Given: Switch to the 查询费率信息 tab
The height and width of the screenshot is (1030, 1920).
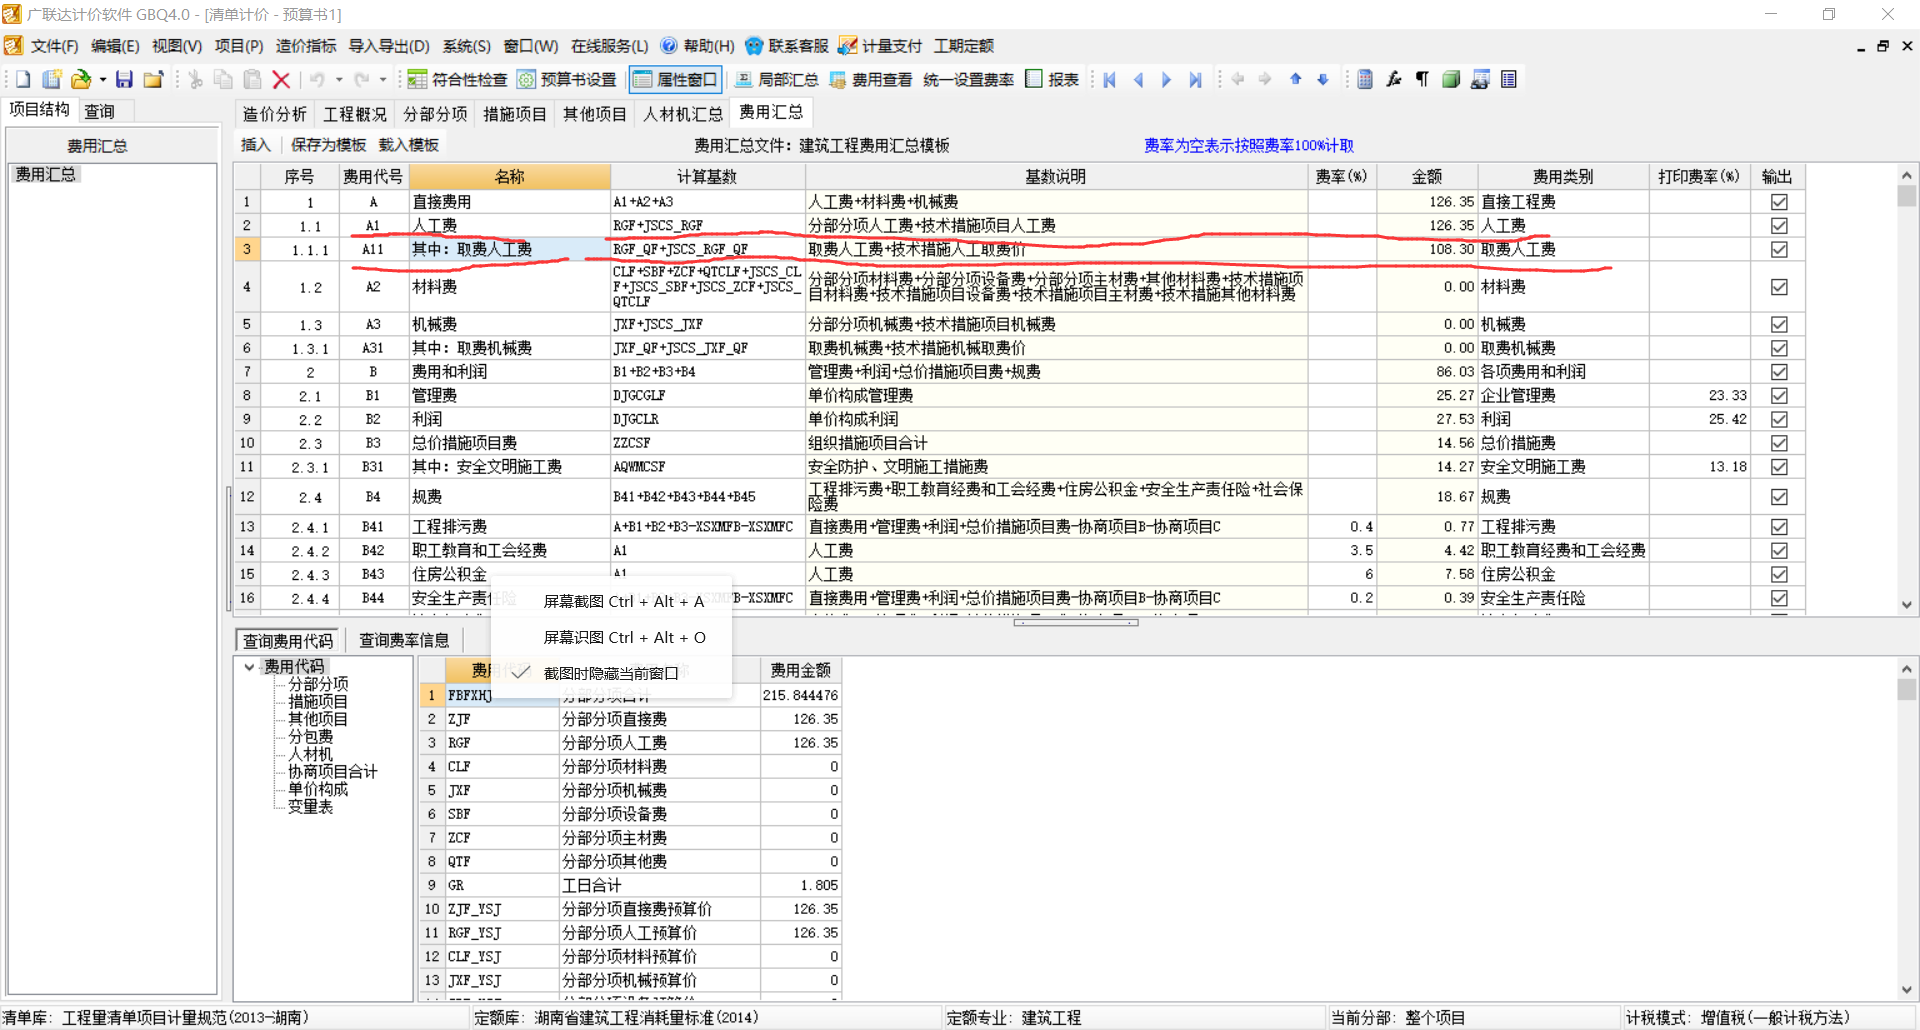Looking at the screenshot, I should pos(404,640).
